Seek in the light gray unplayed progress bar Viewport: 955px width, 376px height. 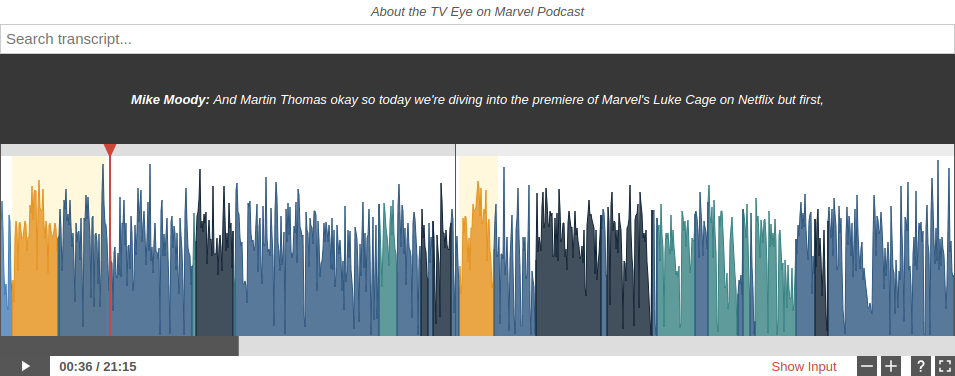click(x=597, y=346)
